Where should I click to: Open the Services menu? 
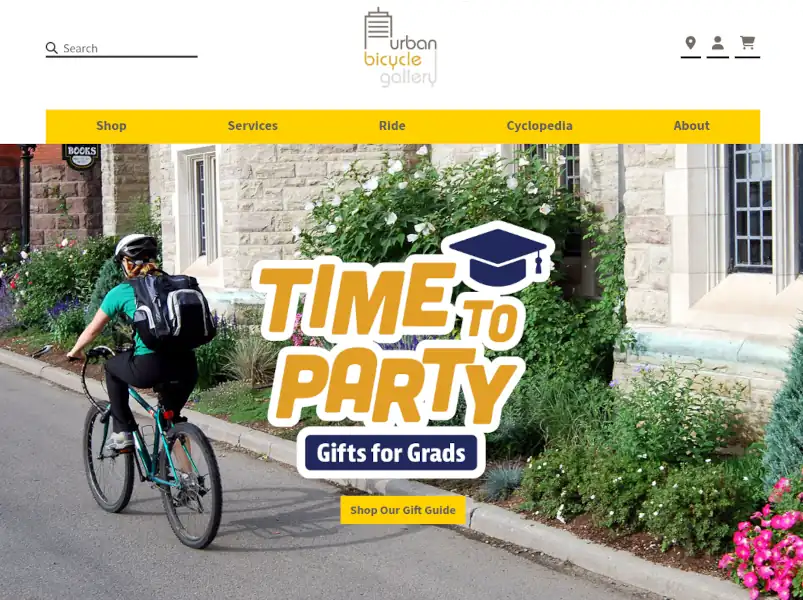[252, 126]
